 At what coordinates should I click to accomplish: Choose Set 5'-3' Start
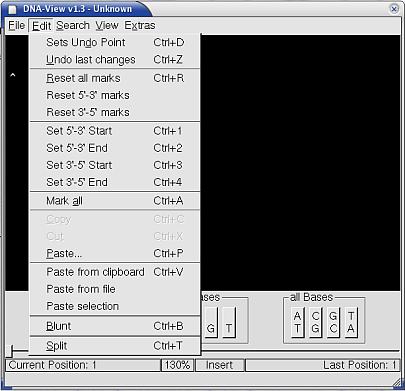click(x=115, y=131)
